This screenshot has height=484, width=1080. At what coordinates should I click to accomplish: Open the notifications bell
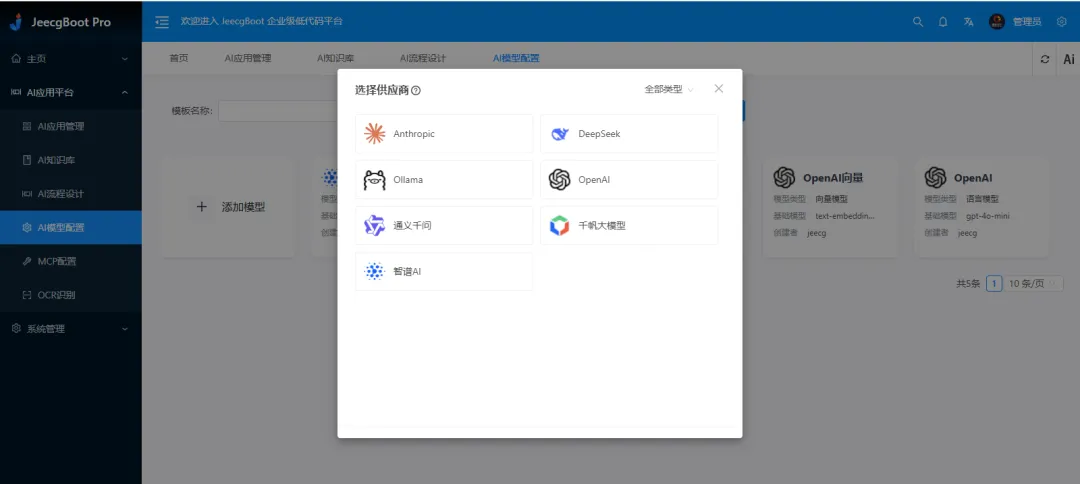(x=943, y=21)
